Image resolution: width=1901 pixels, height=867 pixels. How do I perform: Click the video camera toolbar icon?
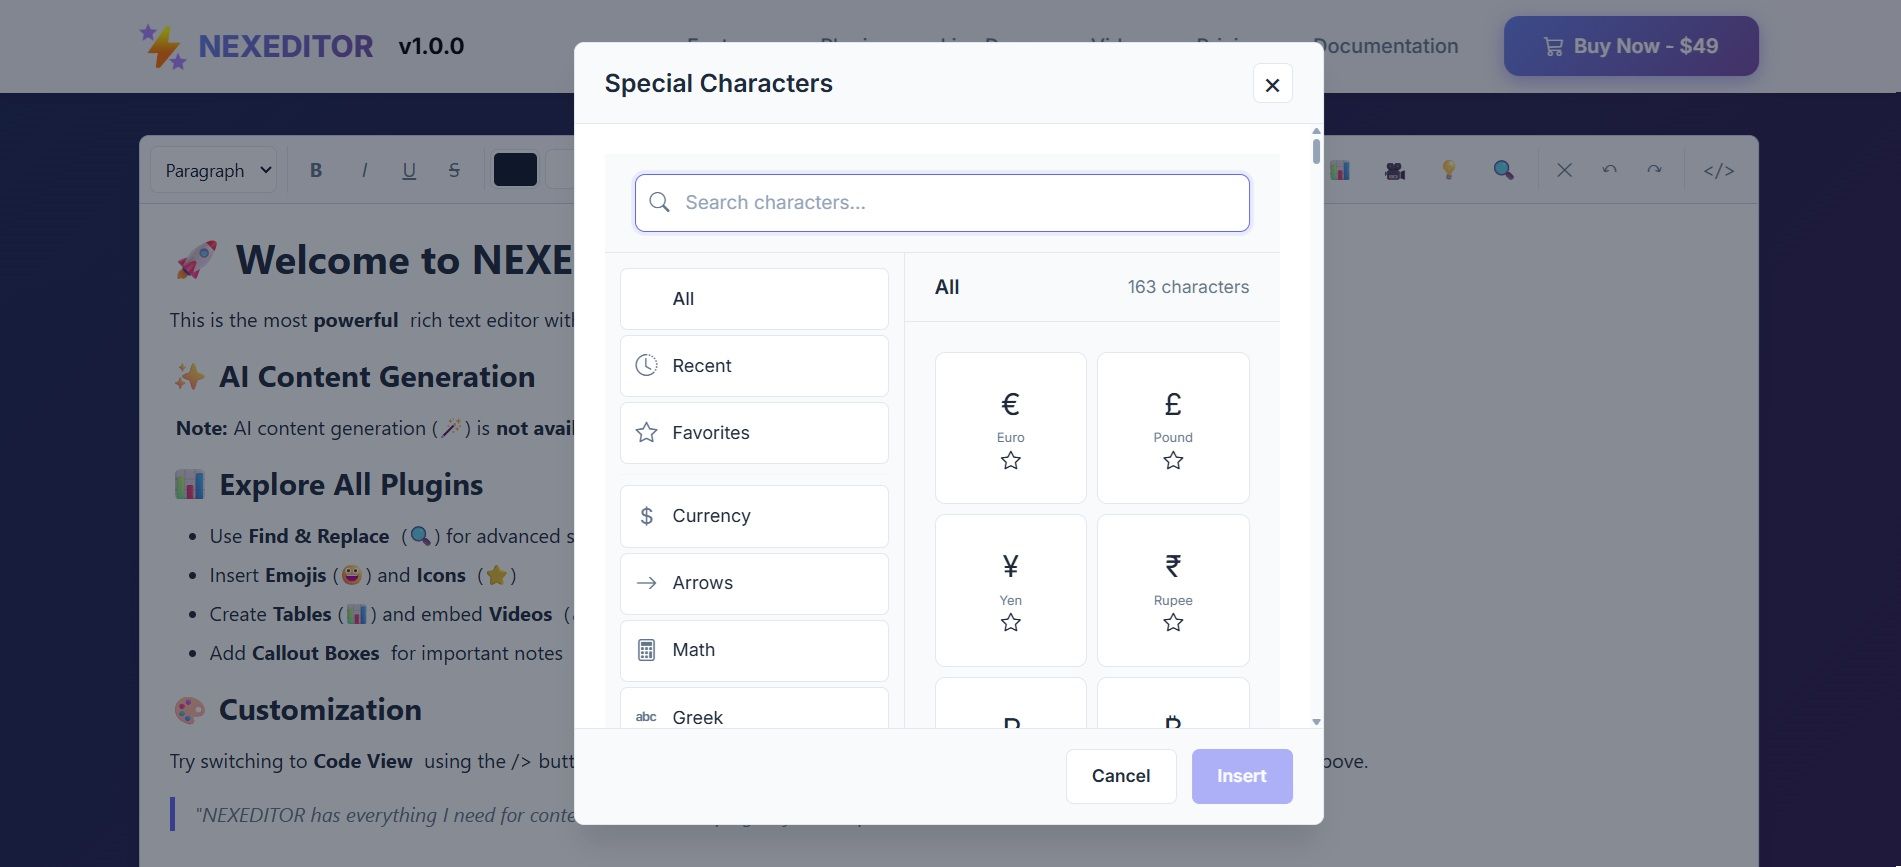click(1395, 170)
